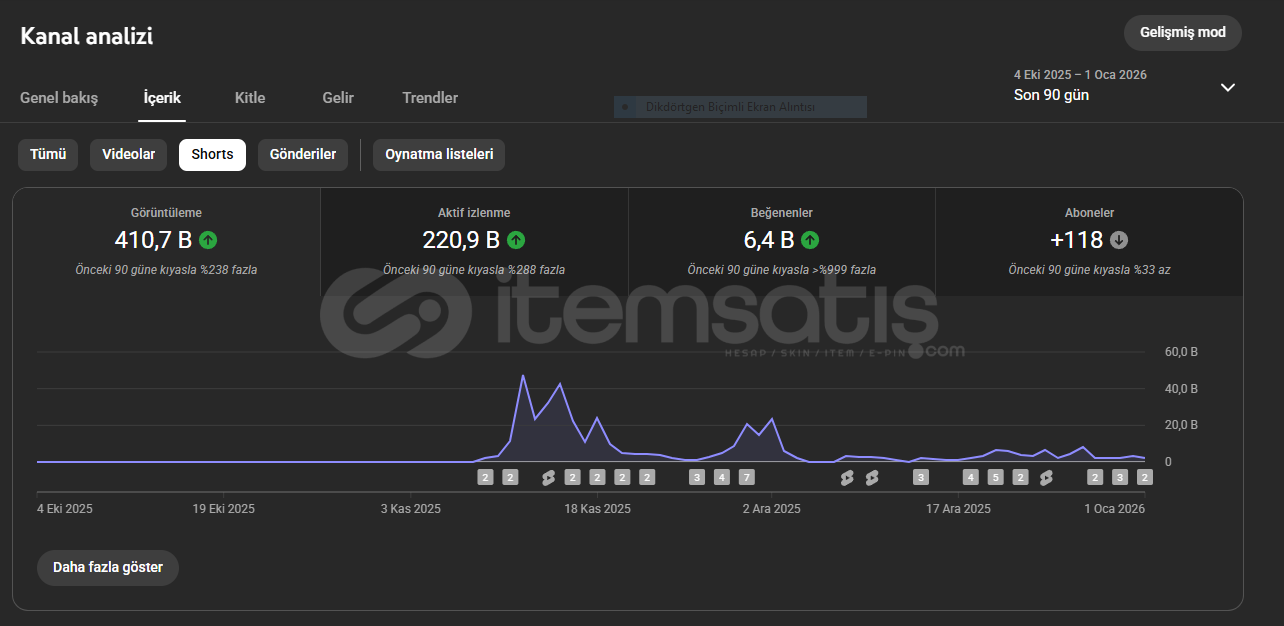Viewport: 1284px width, 626px height.
Task: Click grey down arrow beside +118 subscribers
Action: (x=1119, y=240)
